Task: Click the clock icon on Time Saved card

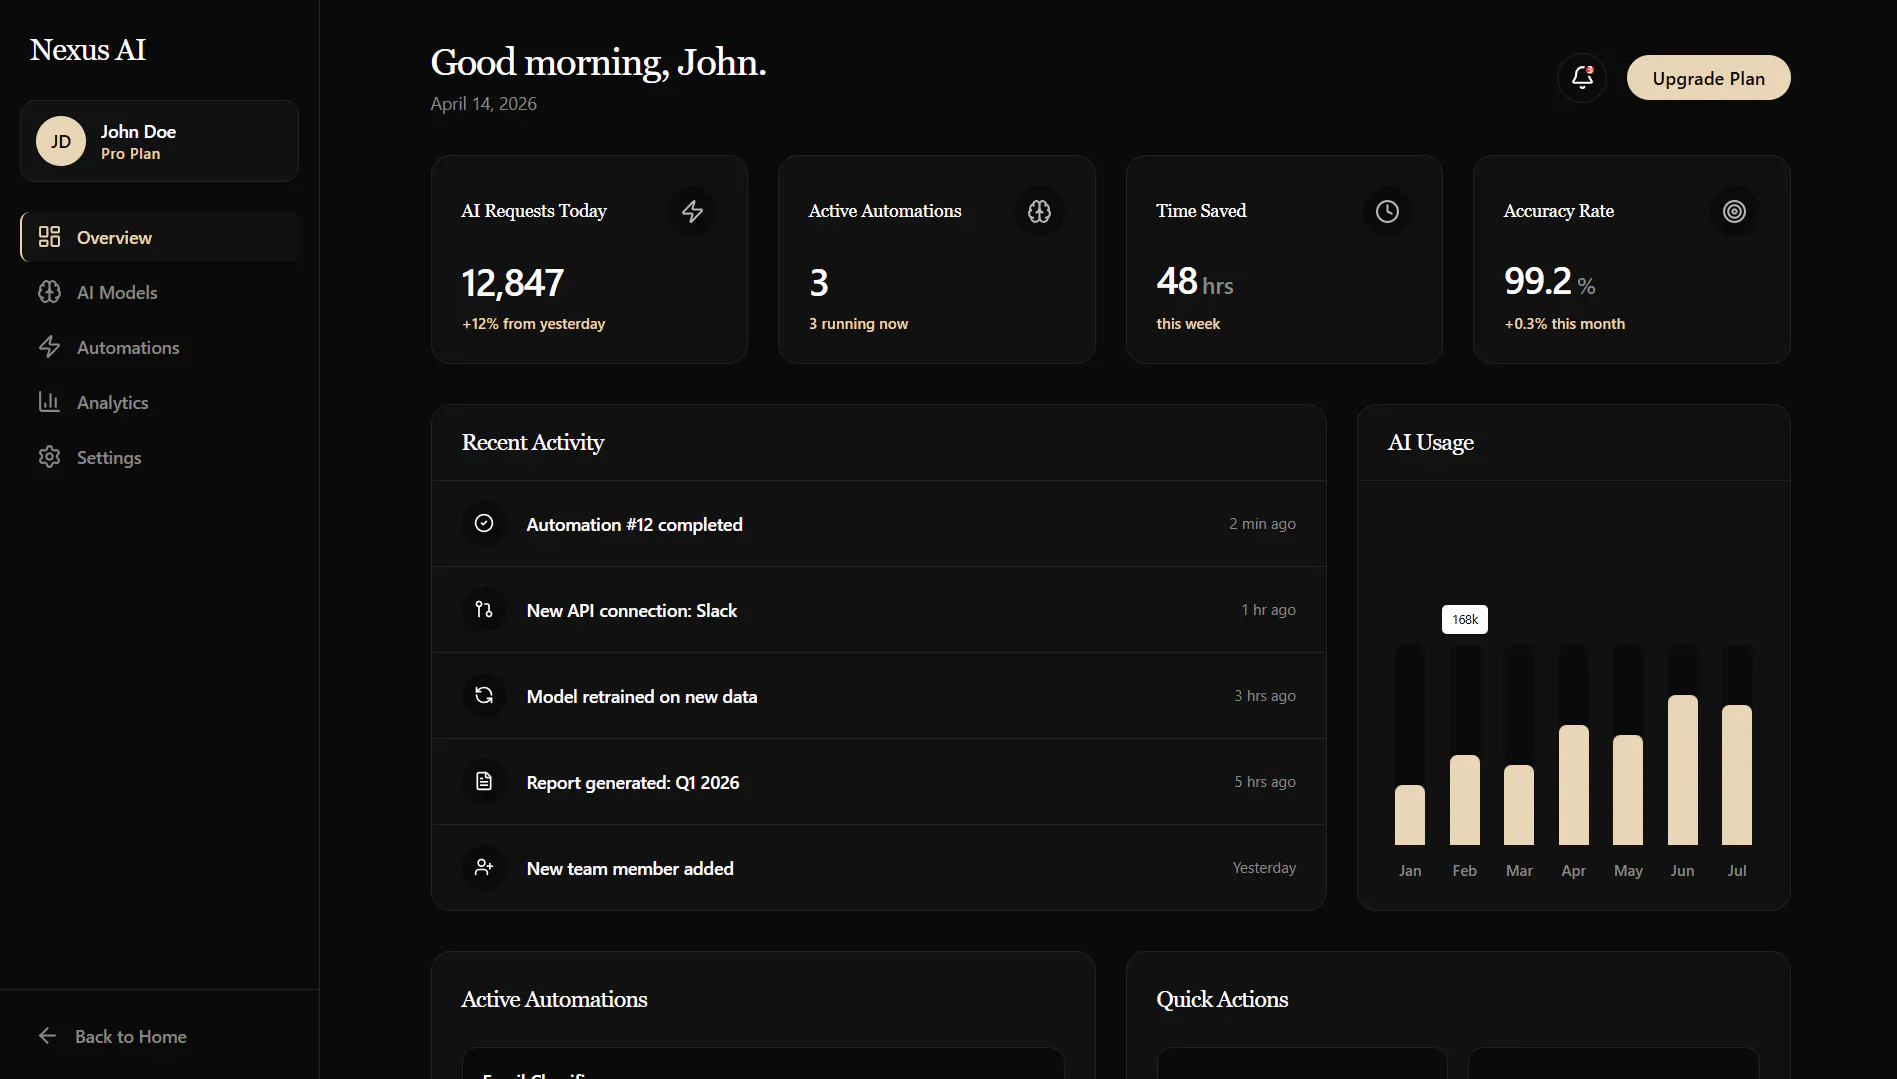Action: tap(1387, 211)
